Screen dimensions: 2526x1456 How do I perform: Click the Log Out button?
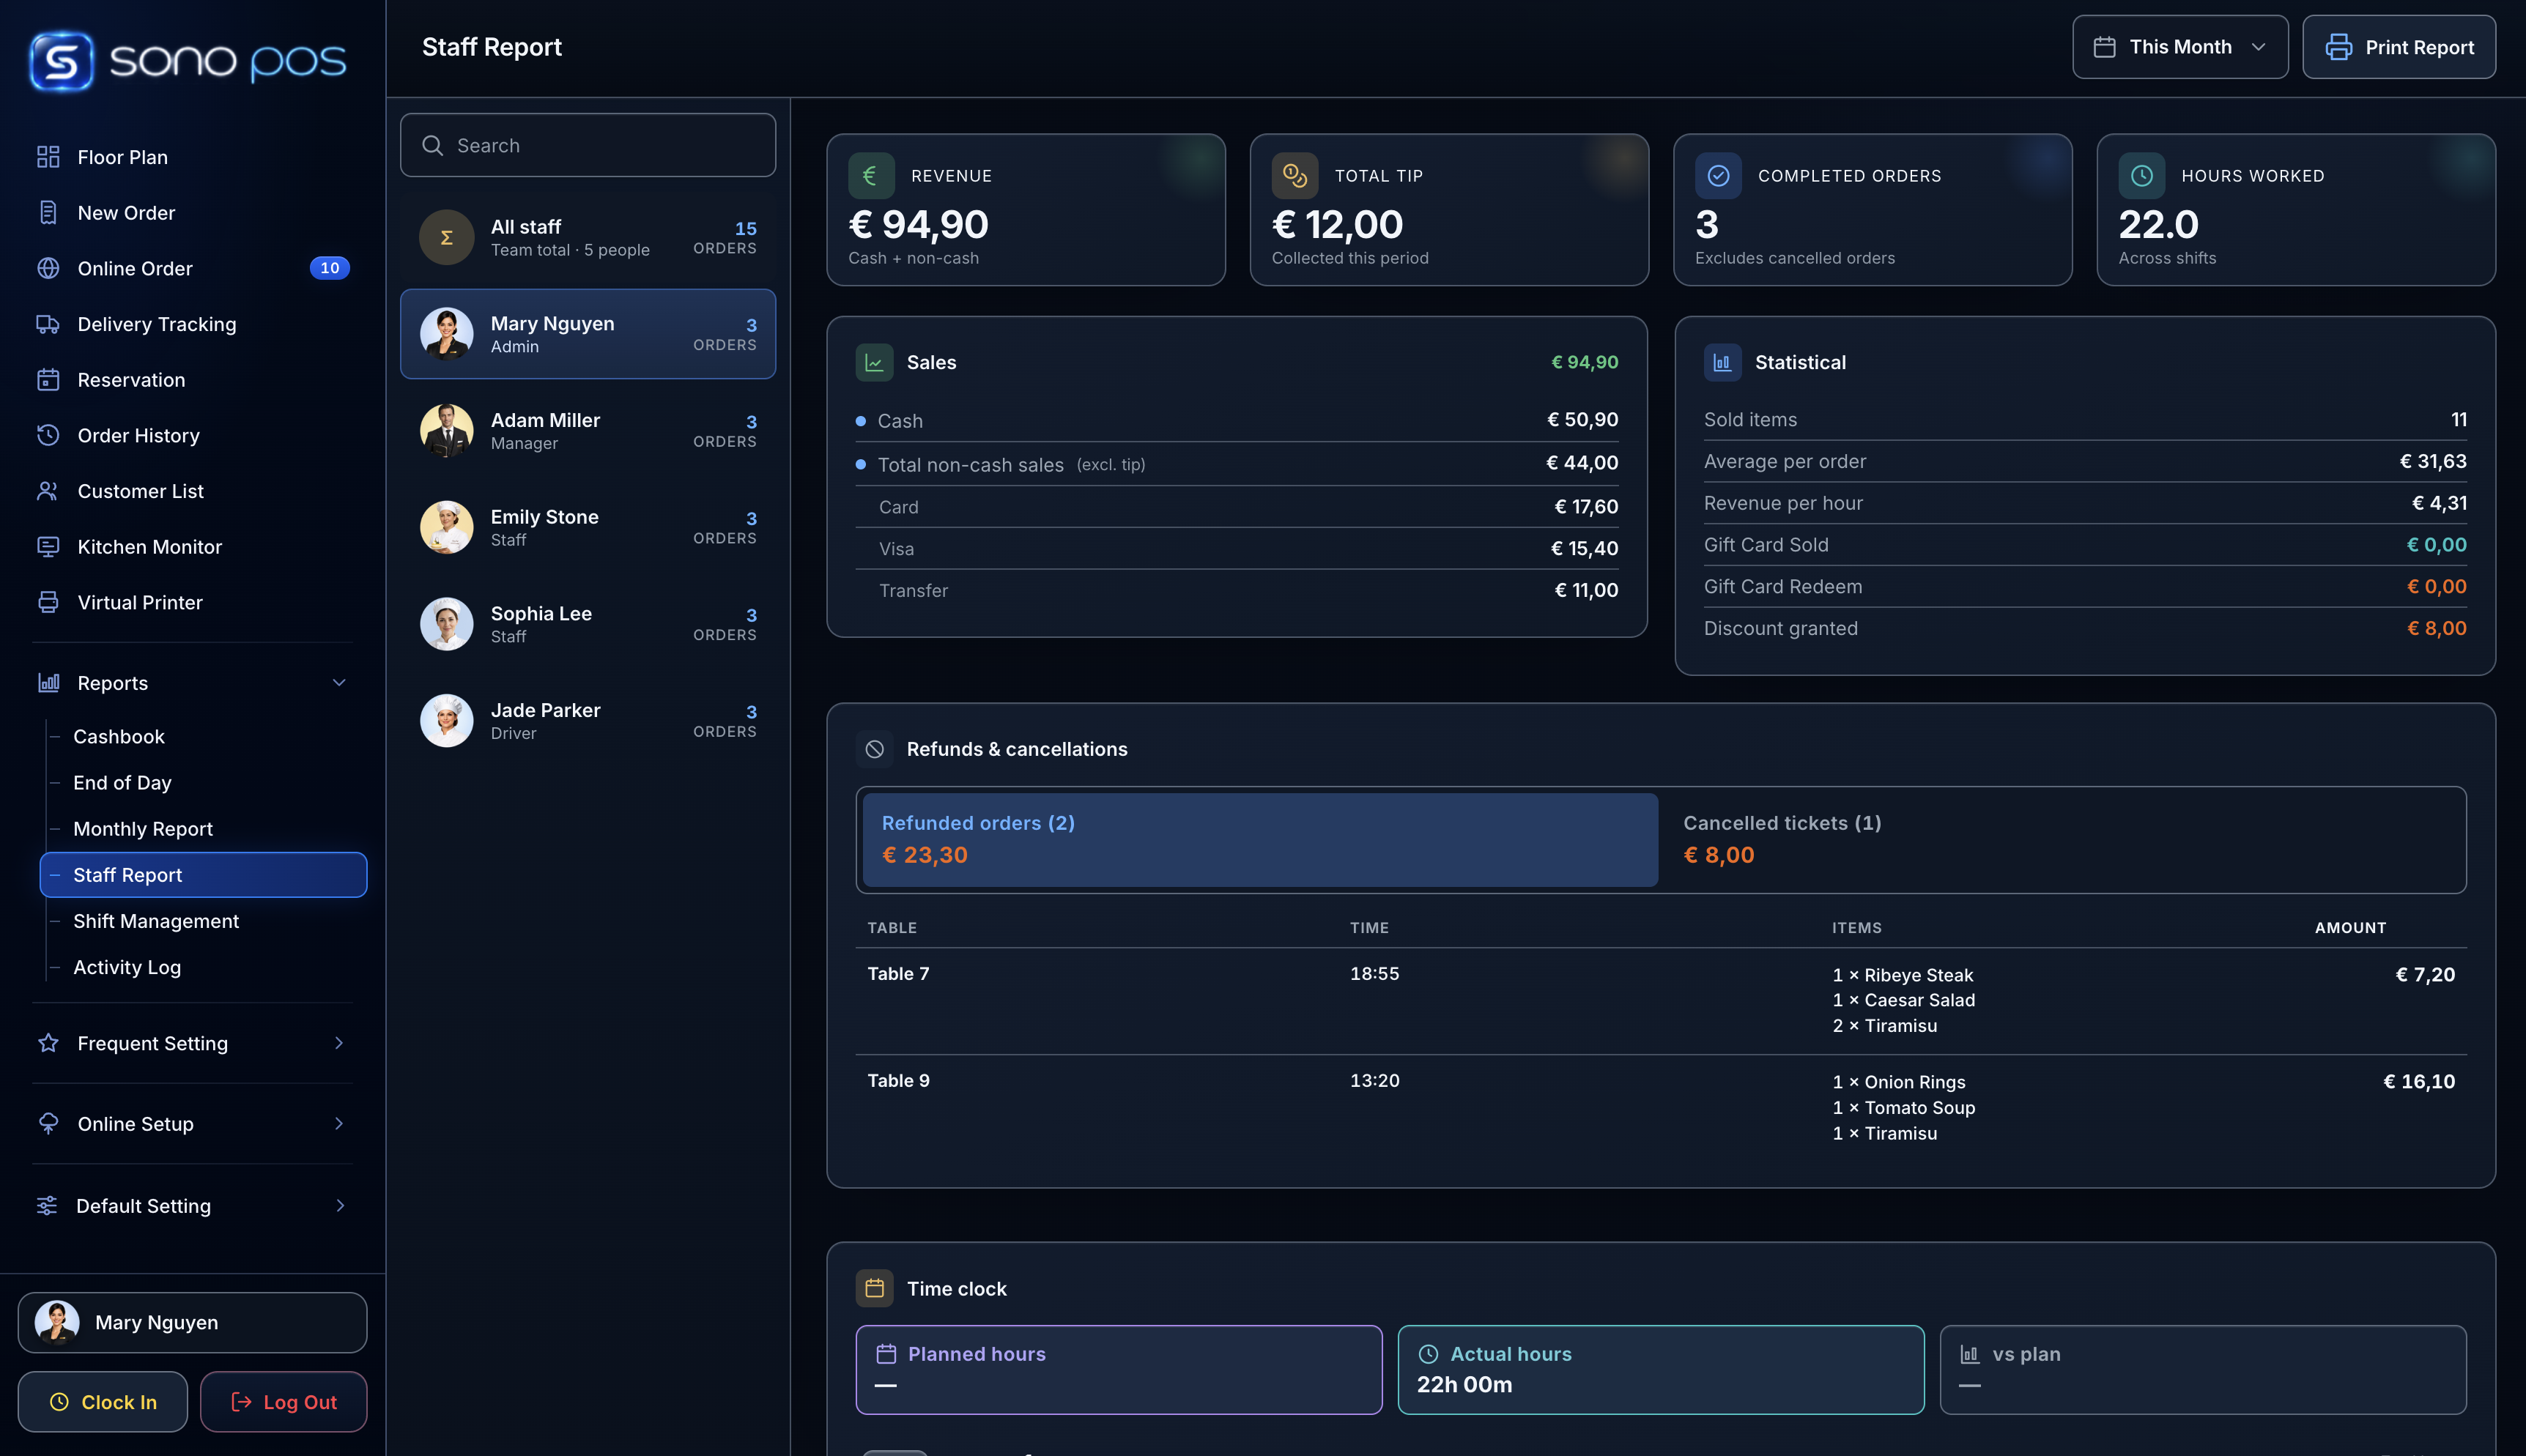(284, 1402)
